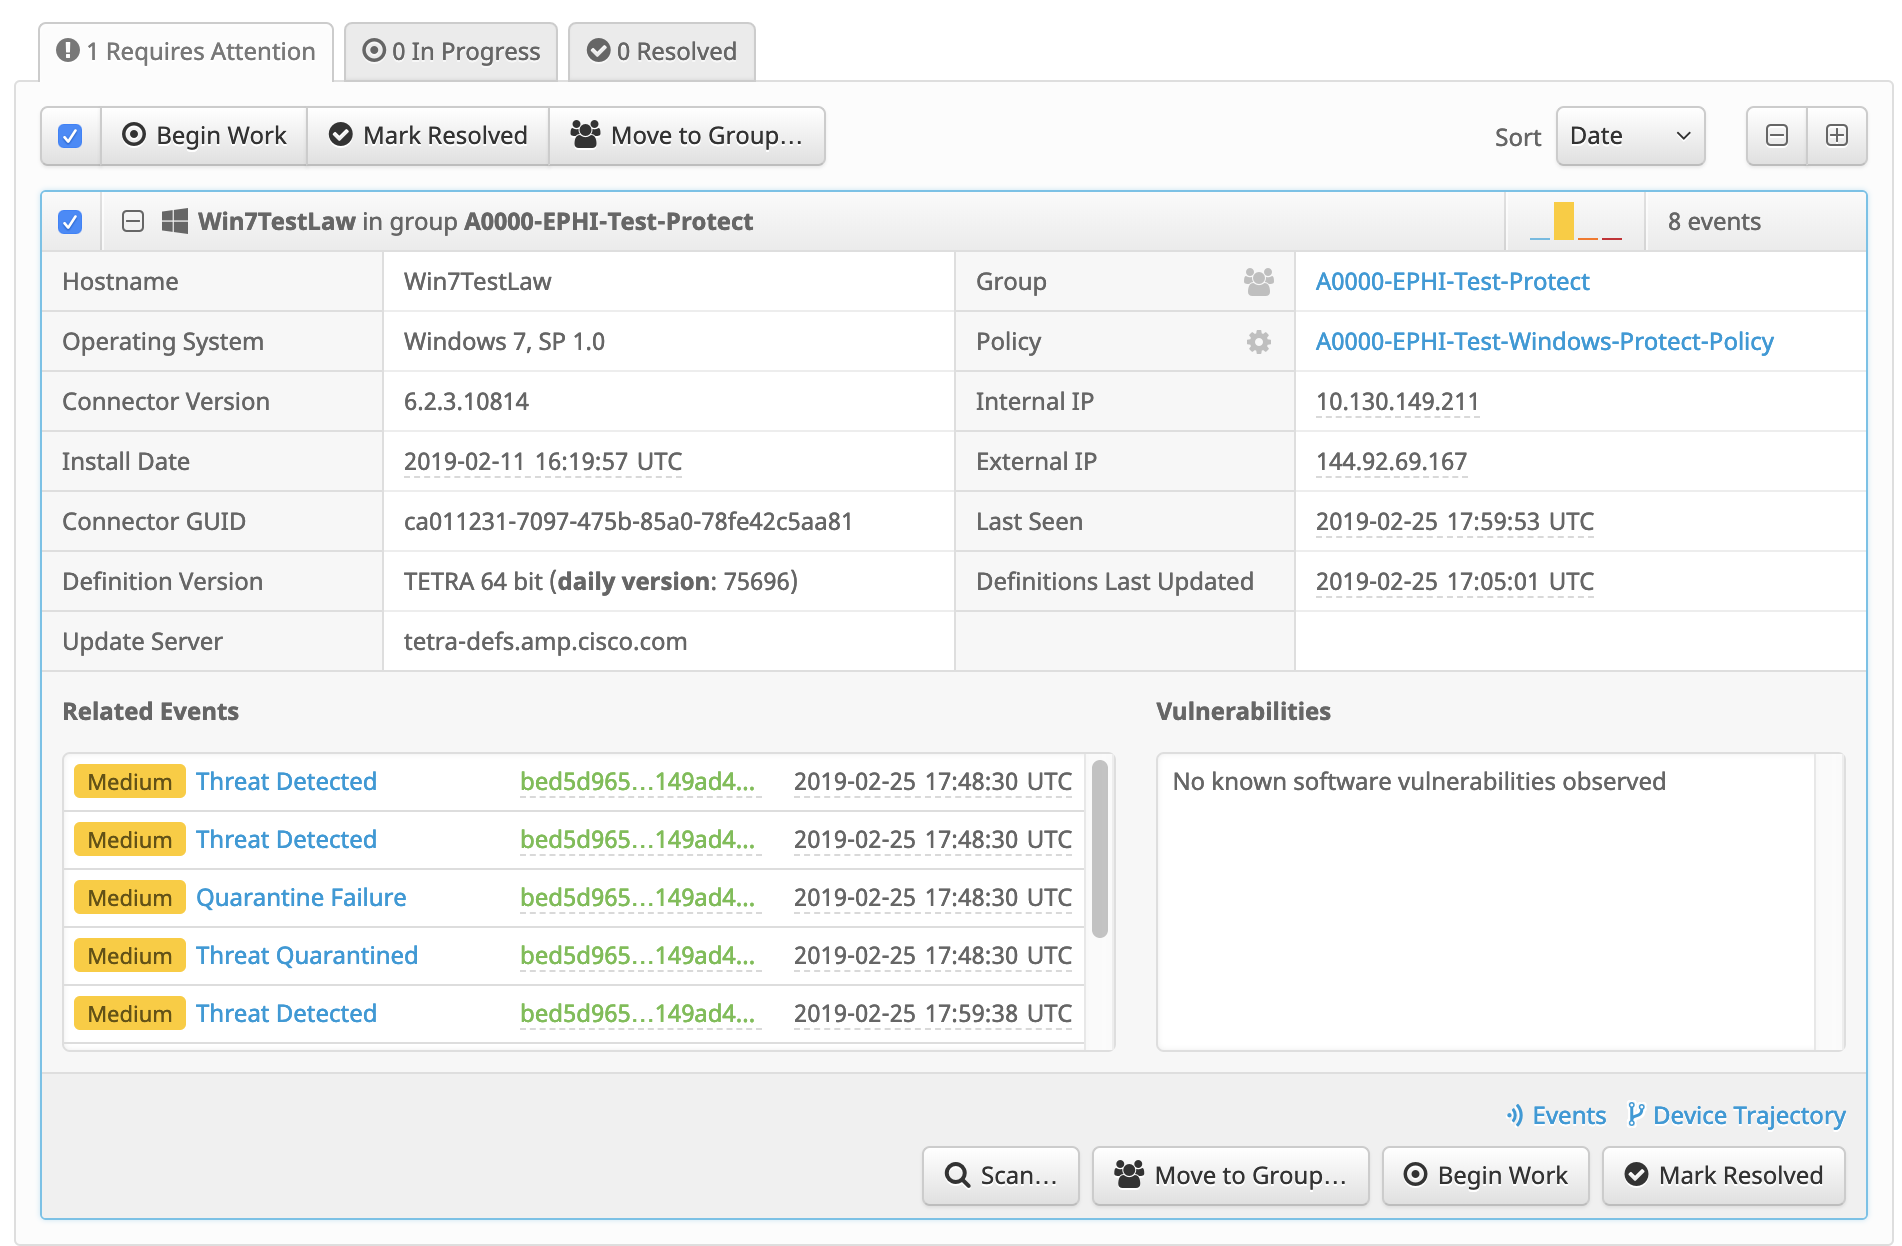Toggle the select-all checkbox in the toolbar
Viewport: 1902px width, 1246px height.
[70, 136]
